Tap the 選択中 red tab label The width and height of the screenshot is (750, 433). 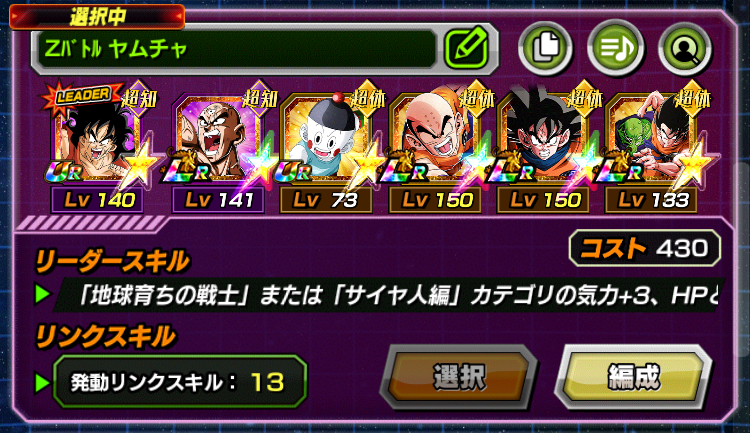coord(97,17)
